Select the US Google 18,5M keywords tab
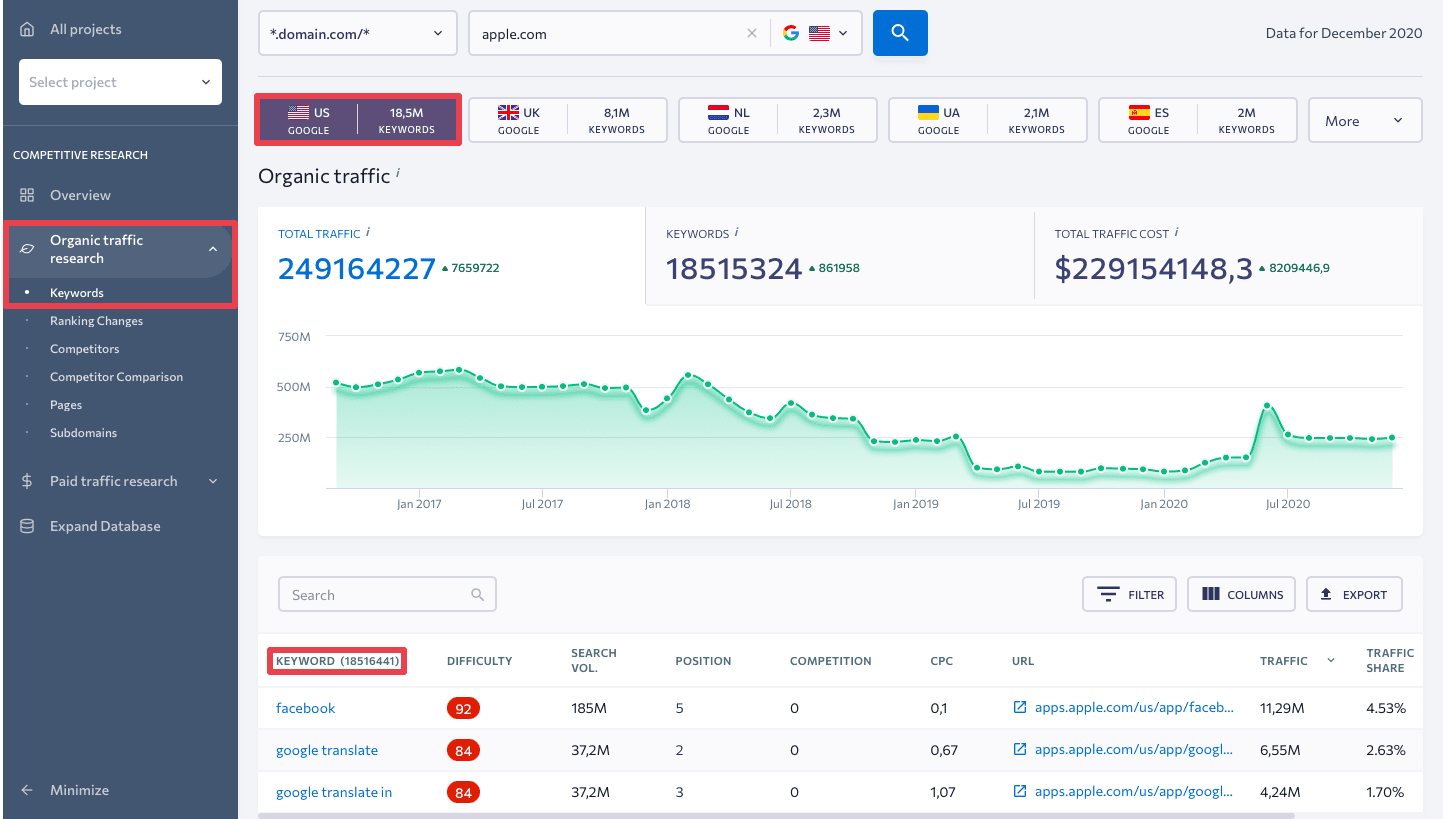Screen dimensions: 1443x819 pyautogui.click(x=358, y=120)
